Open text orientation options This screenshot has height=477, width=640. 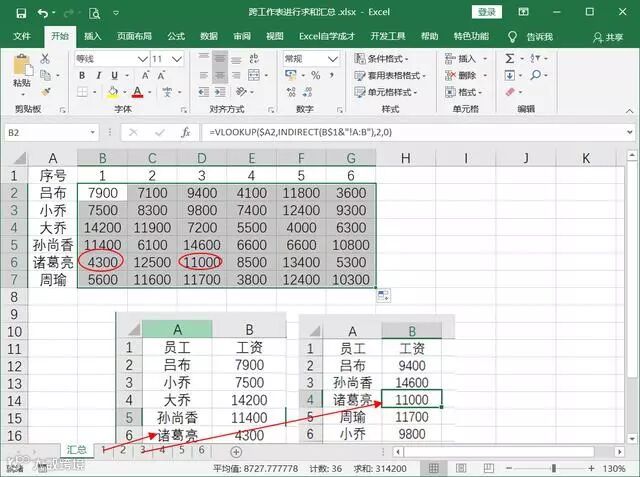click(x=242, y=92)
